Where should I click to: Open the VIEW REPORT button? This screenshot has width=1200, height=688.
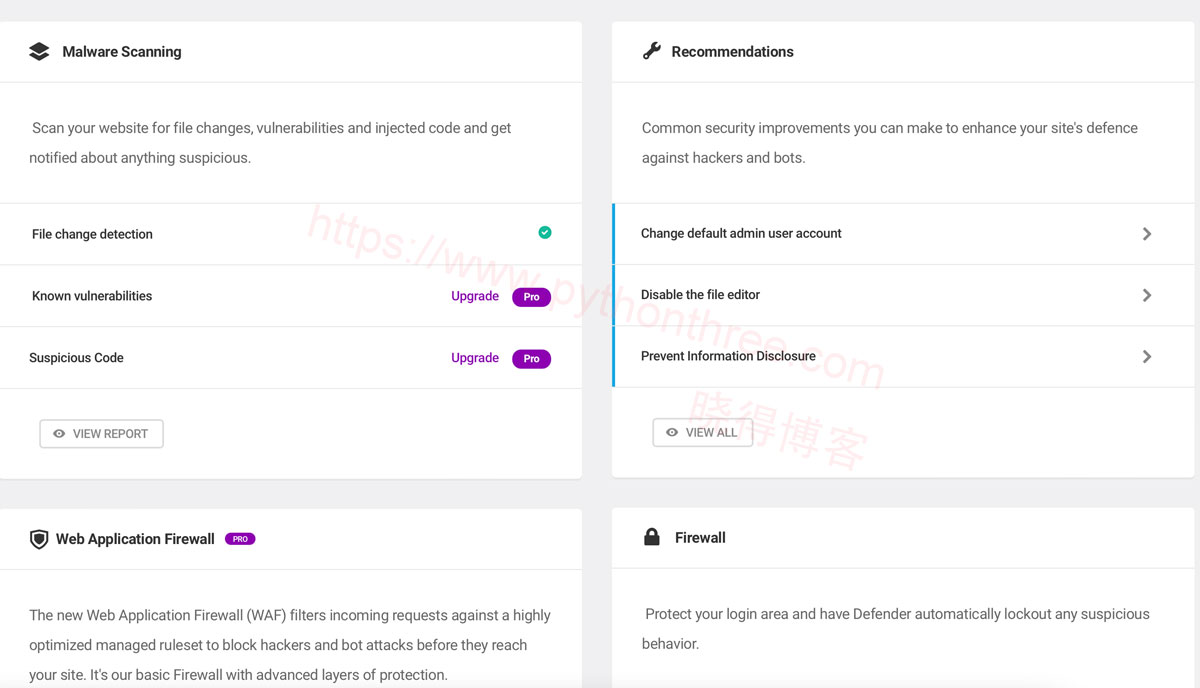pyautogui.click(x=101, y=434)
